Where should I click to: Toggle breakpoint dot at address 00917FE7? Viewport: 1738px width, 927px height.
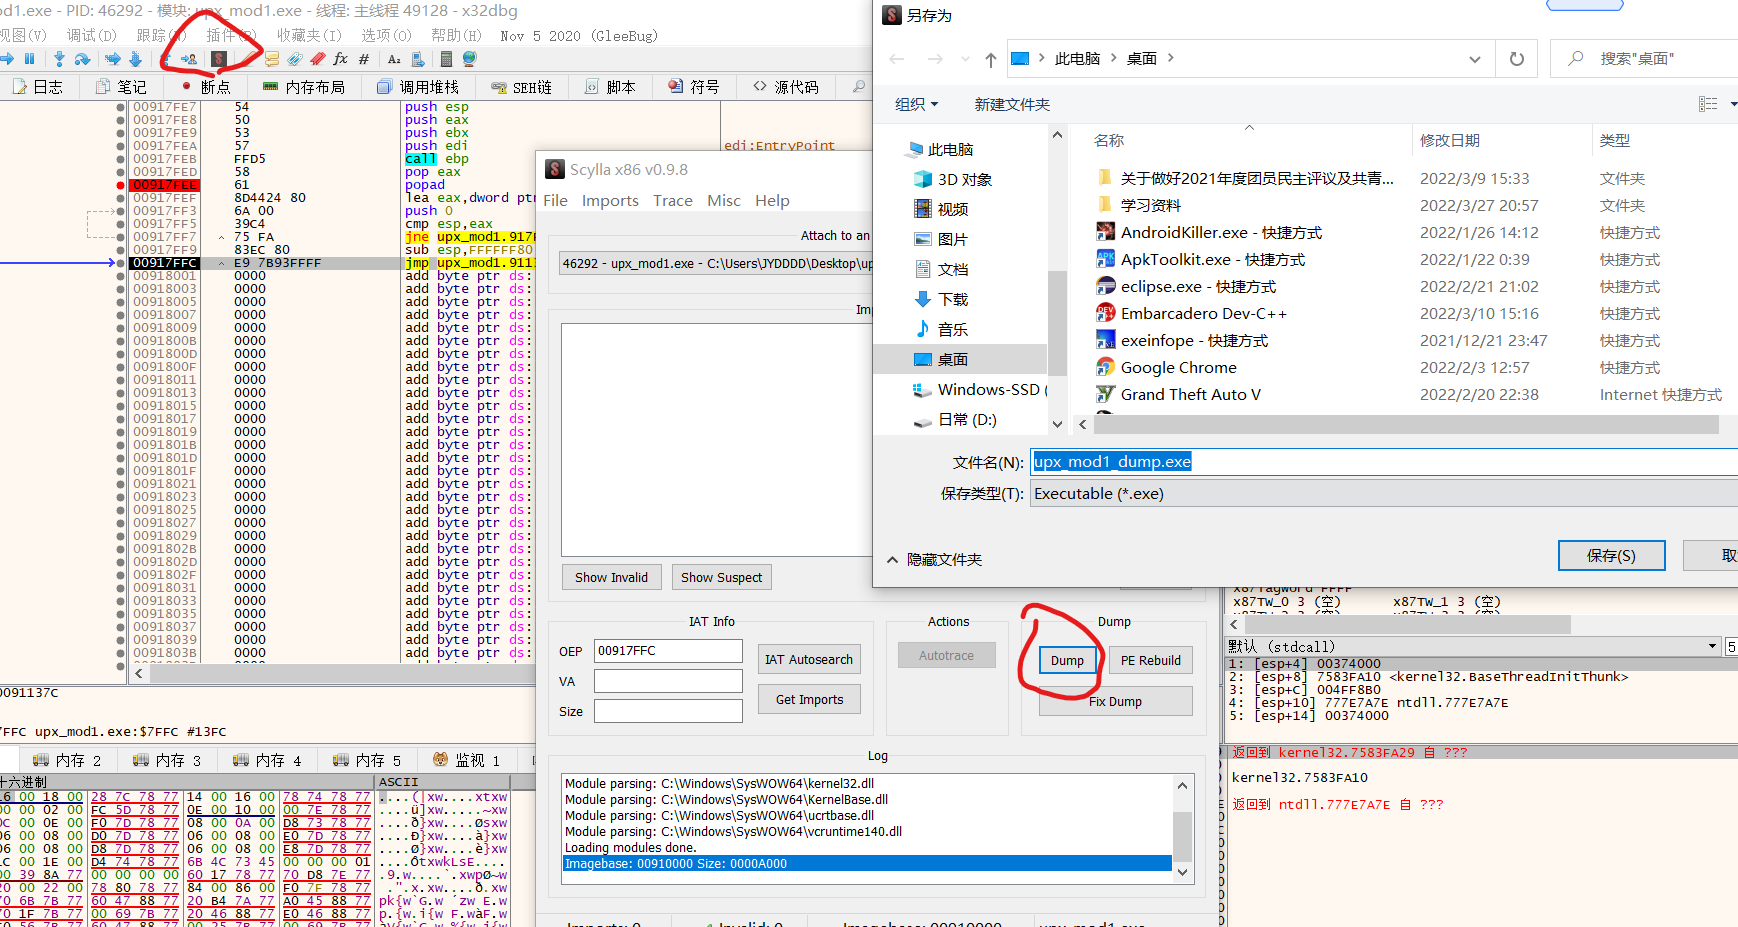pyautogui.click(x=121, y=107)
